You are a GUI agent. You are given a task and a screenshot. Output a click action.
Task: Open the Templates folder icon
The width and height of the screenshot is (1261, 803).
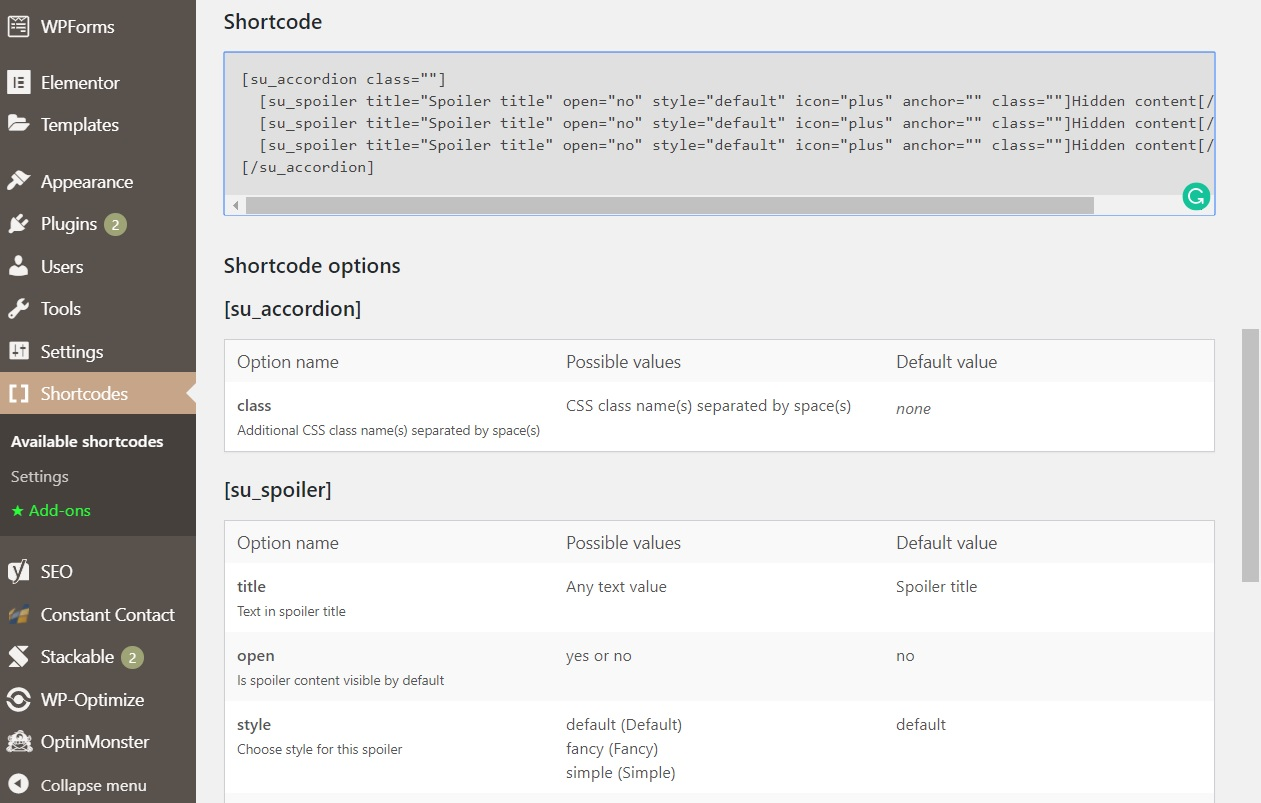pyautogui.click(x=19, y=124)
